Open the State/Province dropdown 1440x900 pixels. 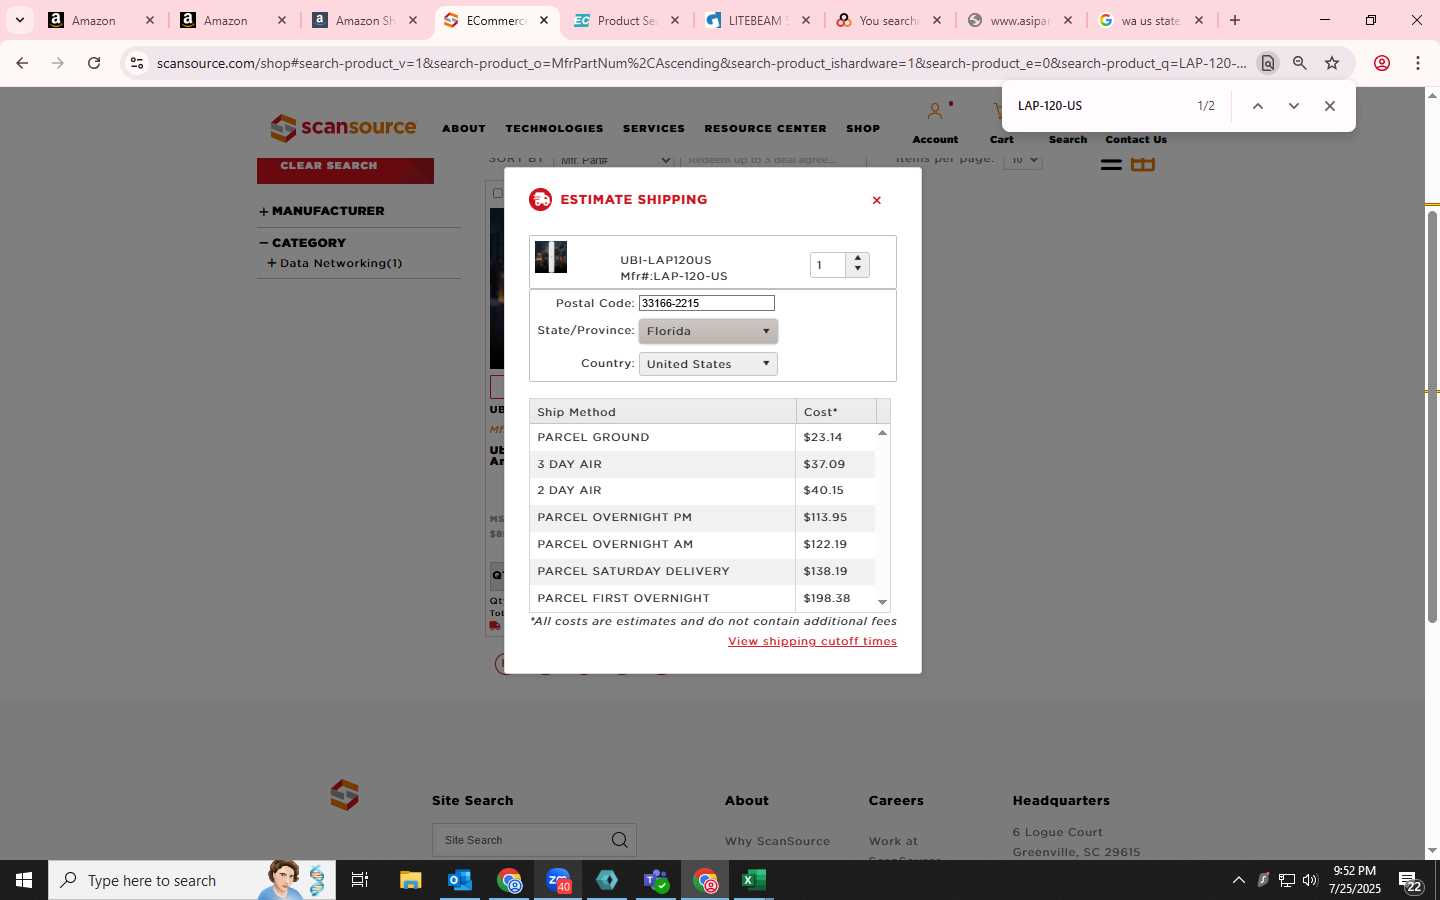coord(708,331)
